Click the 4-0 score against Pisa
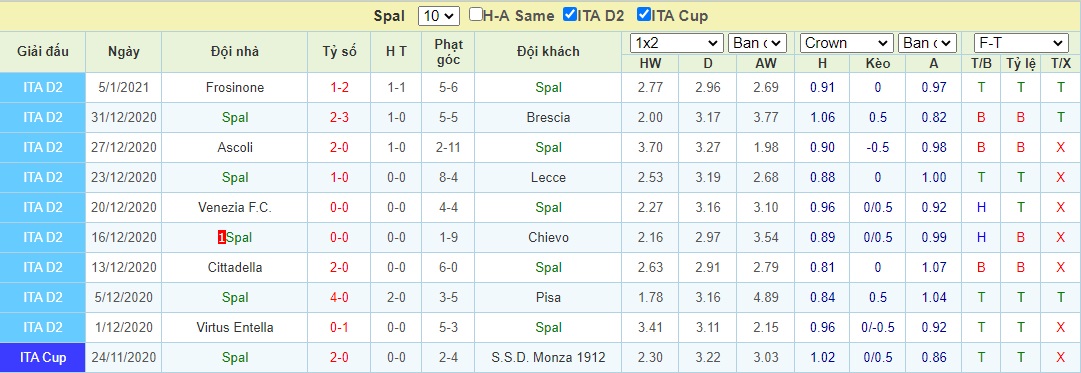 339,297
